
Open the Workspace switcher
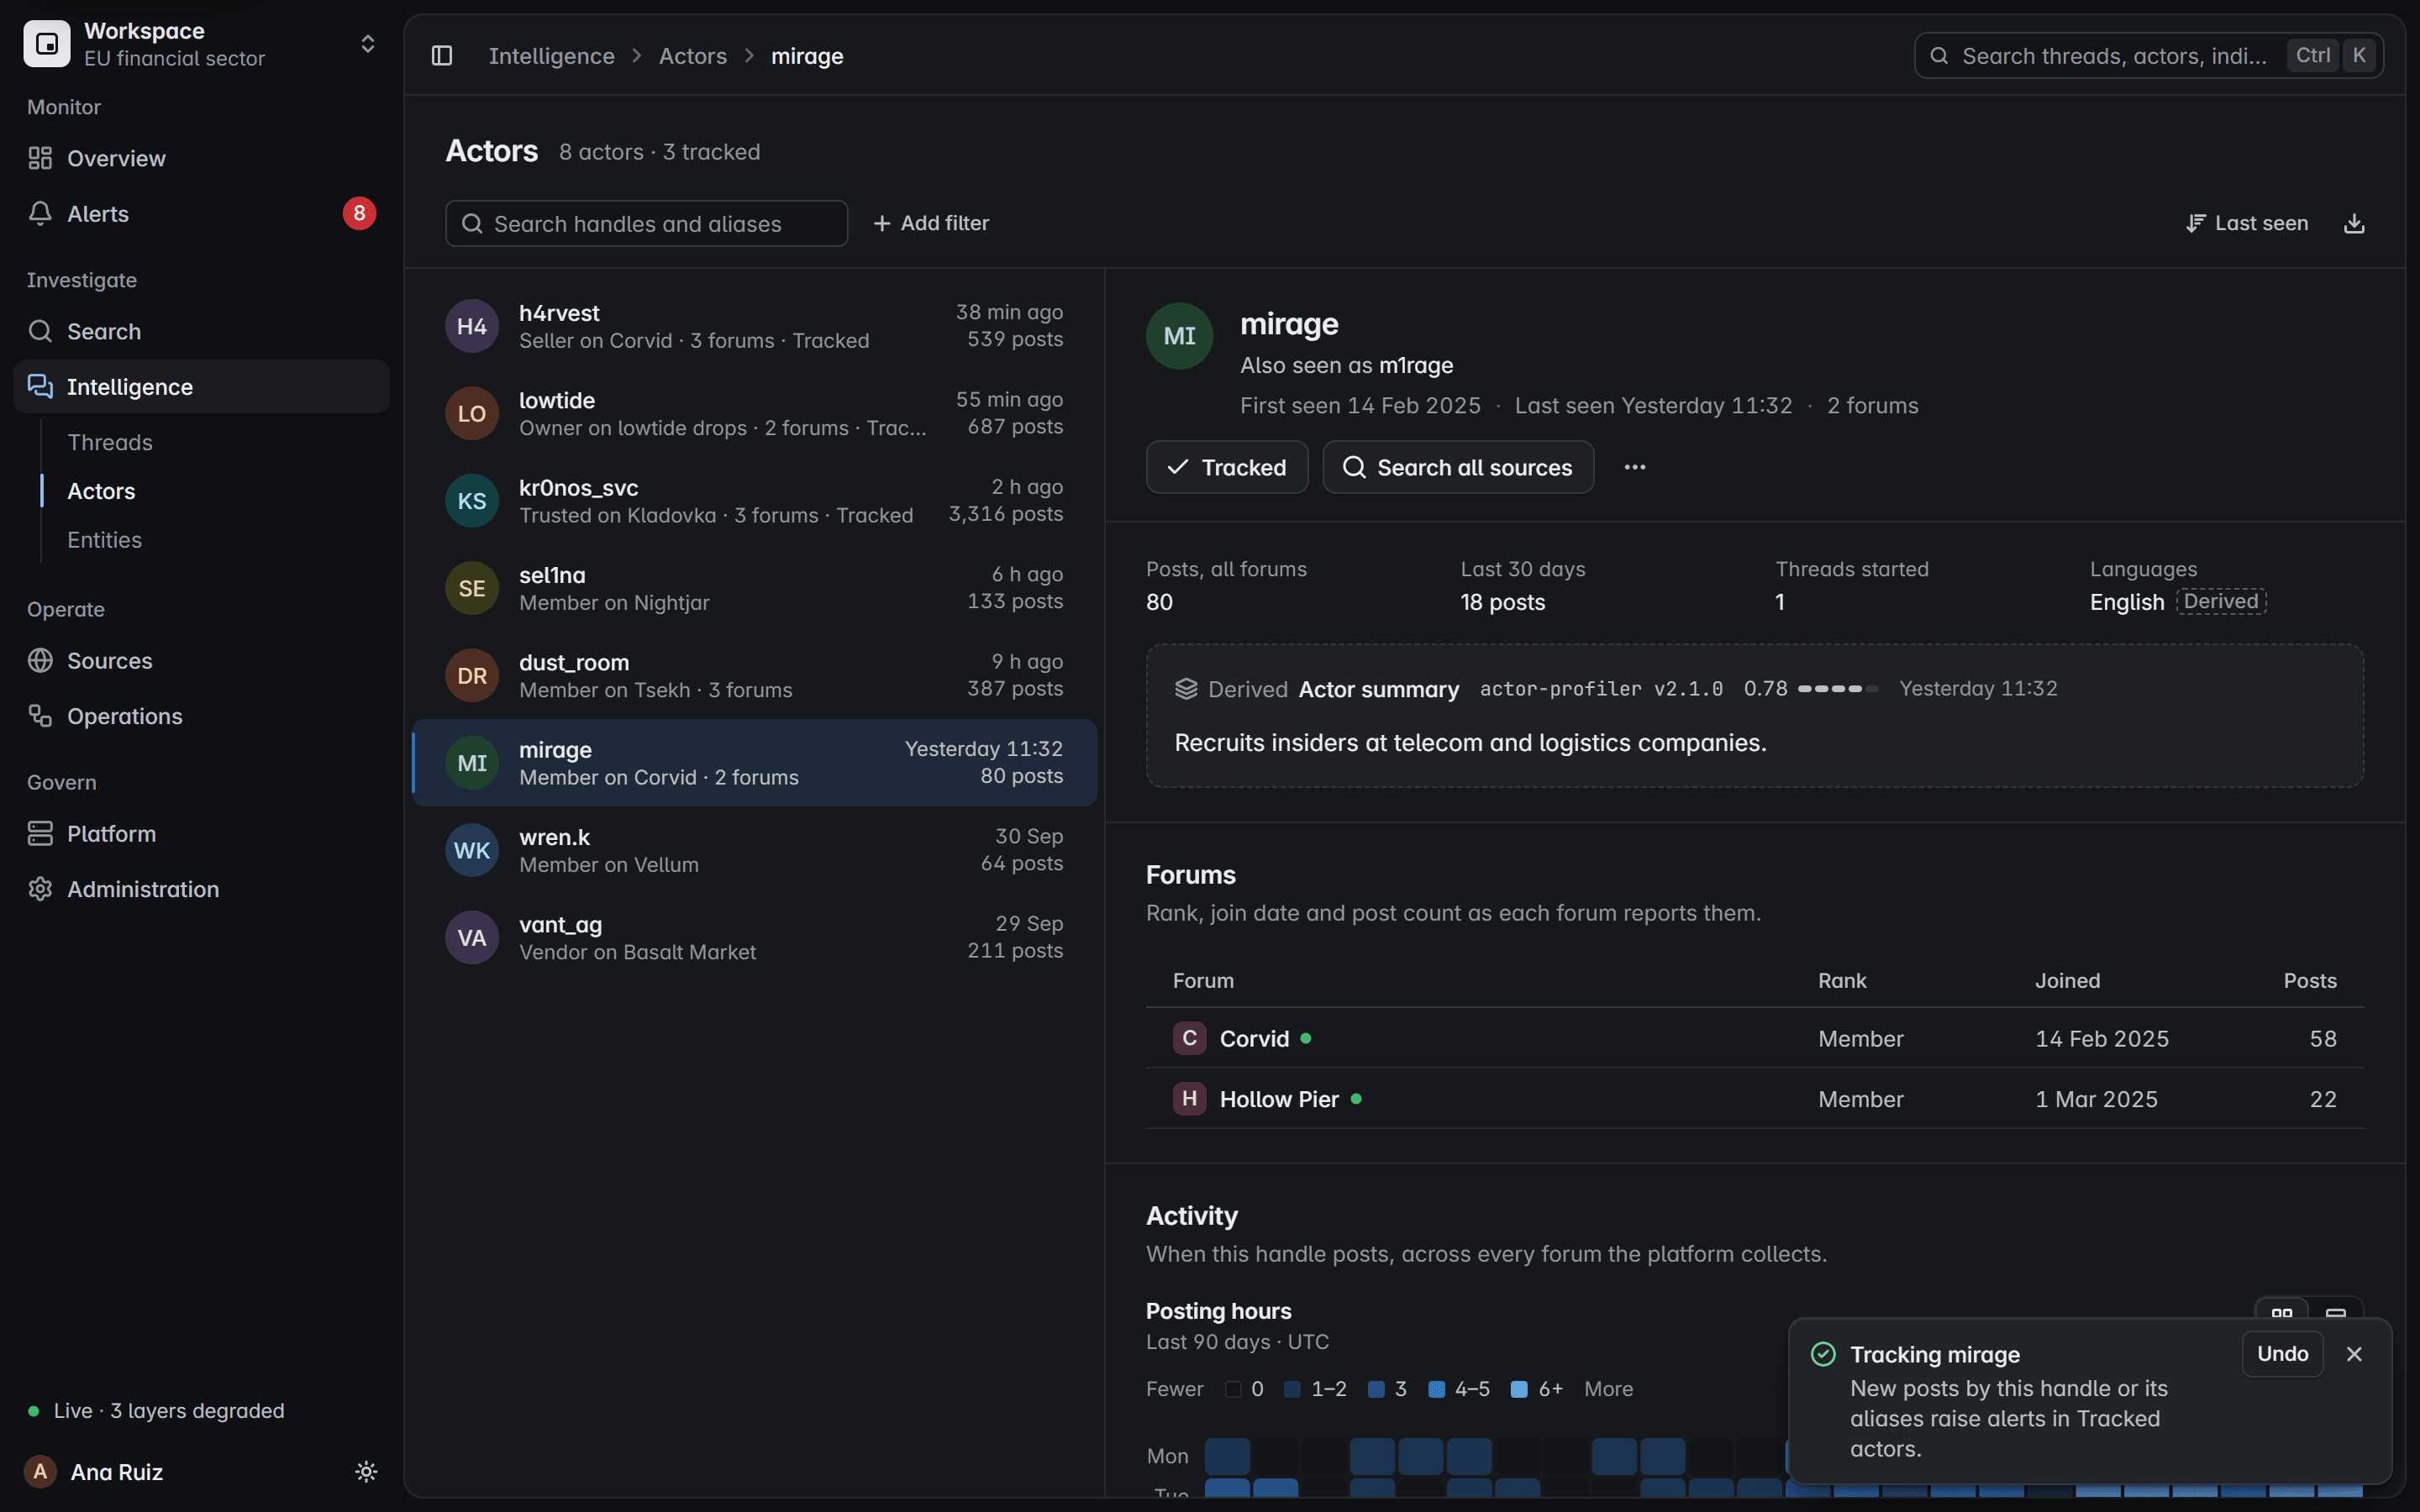tap(201, 44)
